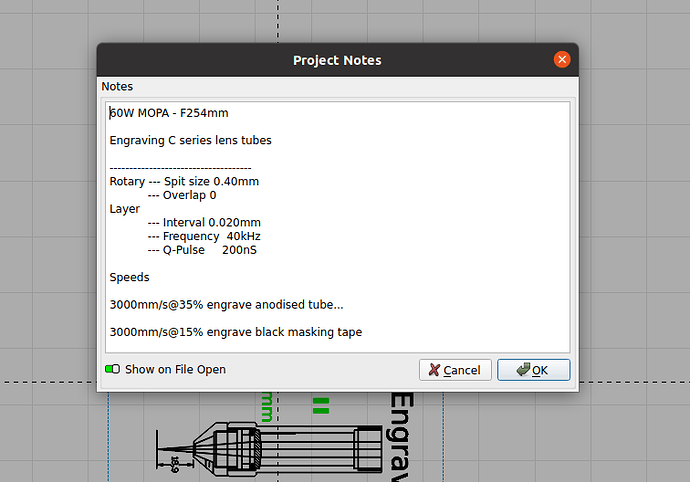Click the dashed separator line in notes

(180, 168)
